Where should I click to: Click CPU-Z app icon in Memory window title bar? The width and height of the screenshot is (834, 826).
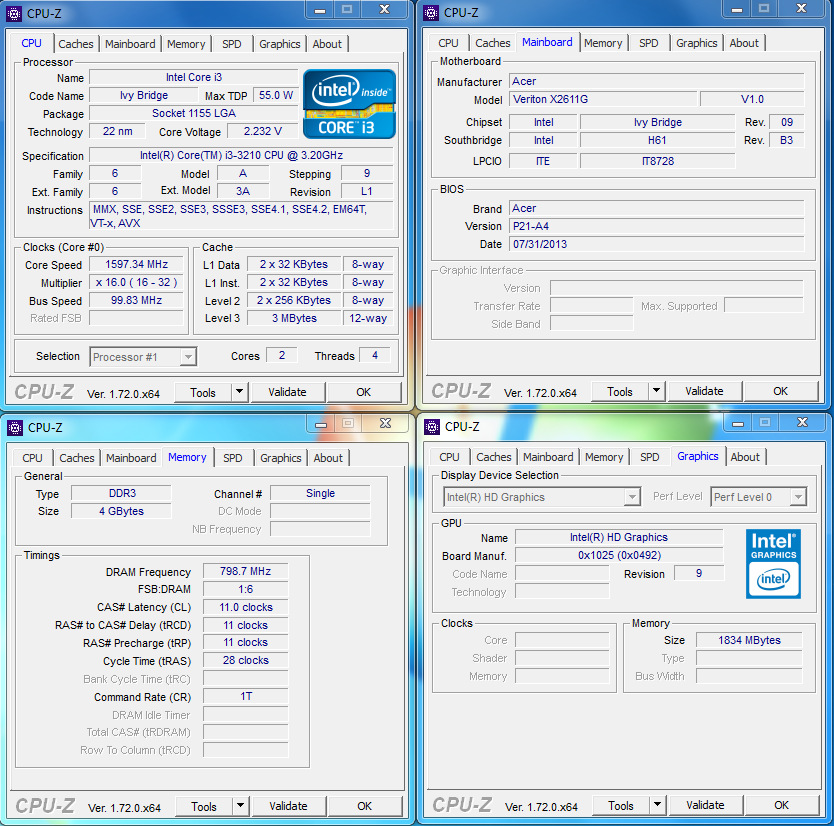coord(15,427)
